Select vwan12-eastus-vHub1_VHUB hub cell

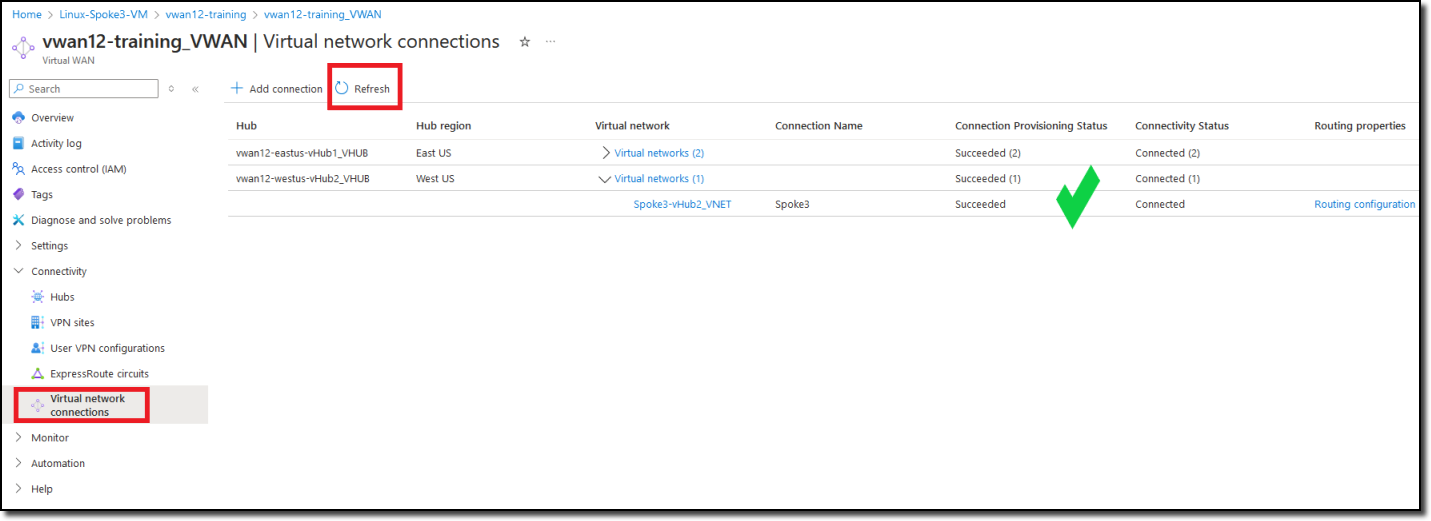click(x=303, y=153)
